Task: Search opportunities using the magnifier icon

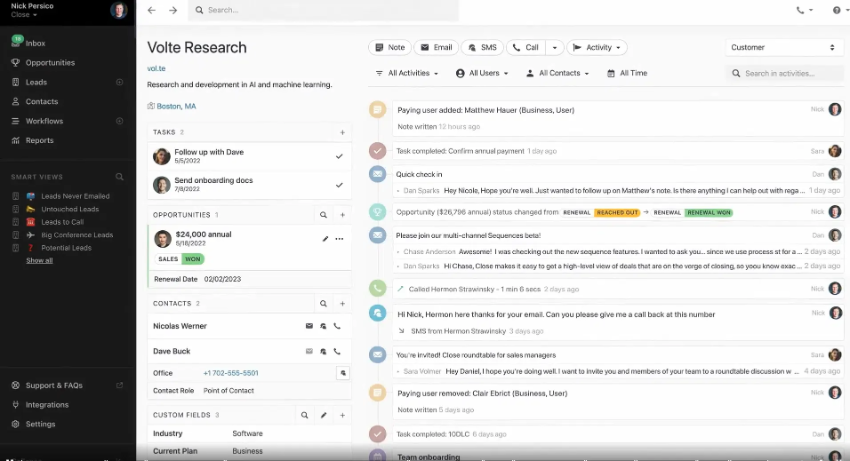Action: [323, 215]
